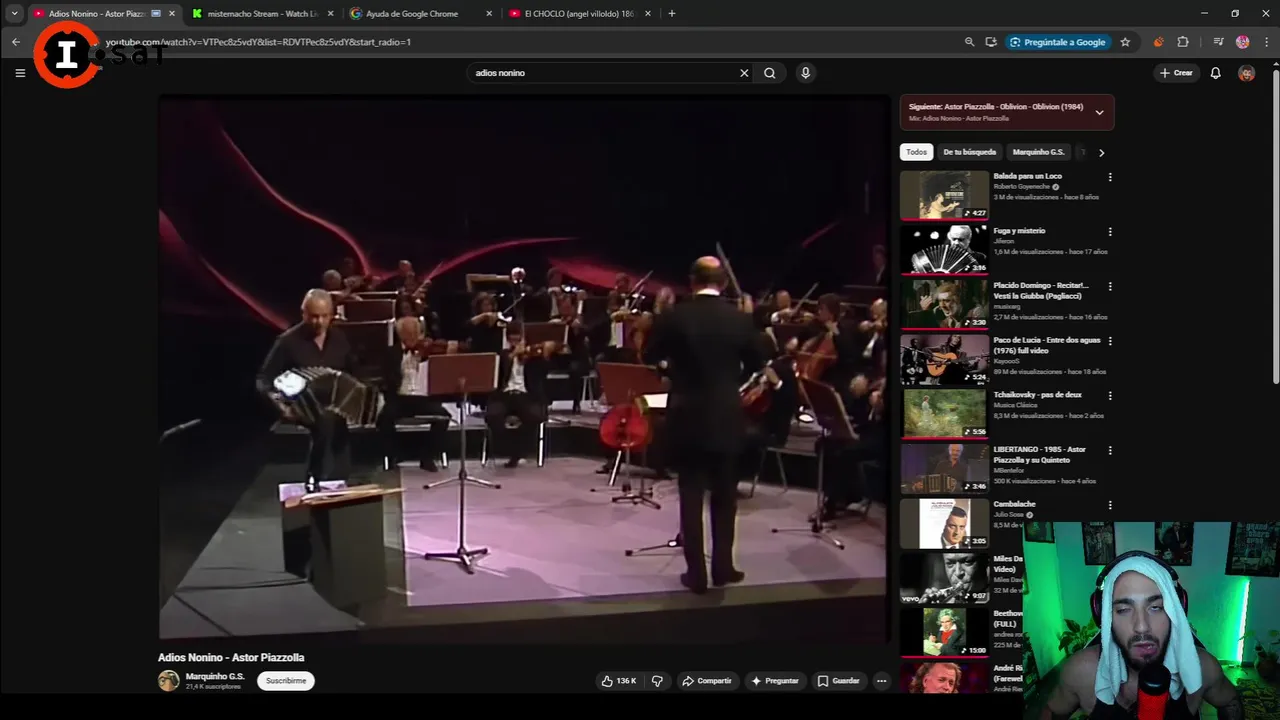
Task: Select the Todos filter chip
Action: coord(917,152)
